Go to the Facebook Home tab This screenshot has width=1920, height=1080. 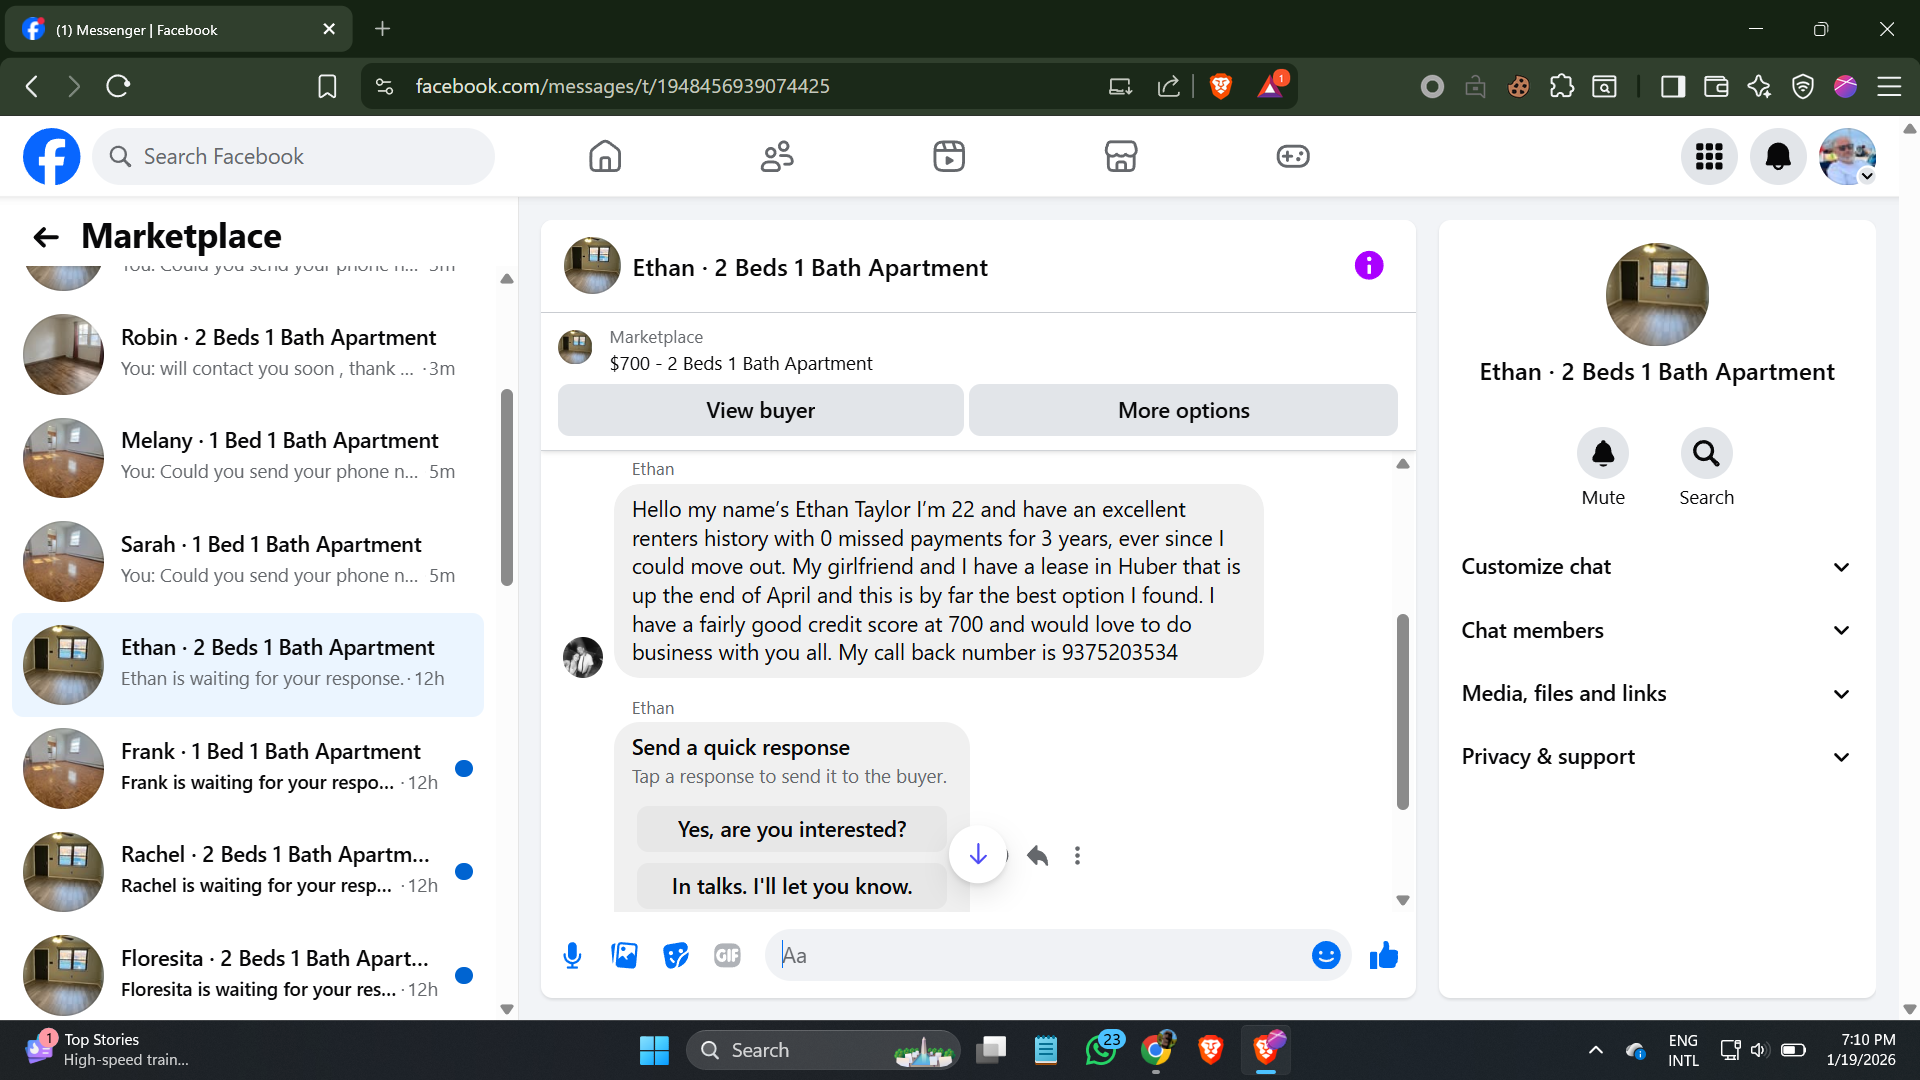[x=605, y=157]
